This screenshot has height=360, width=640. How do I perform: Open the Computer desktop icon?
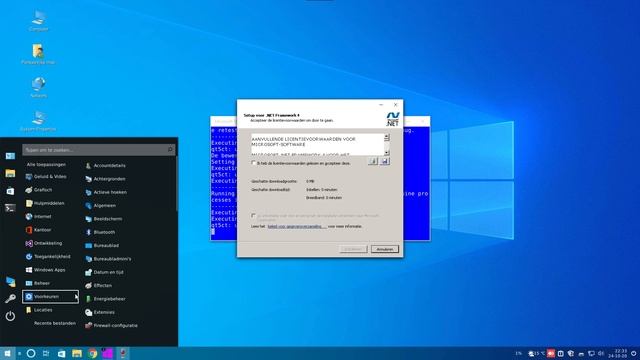(39, 20)
